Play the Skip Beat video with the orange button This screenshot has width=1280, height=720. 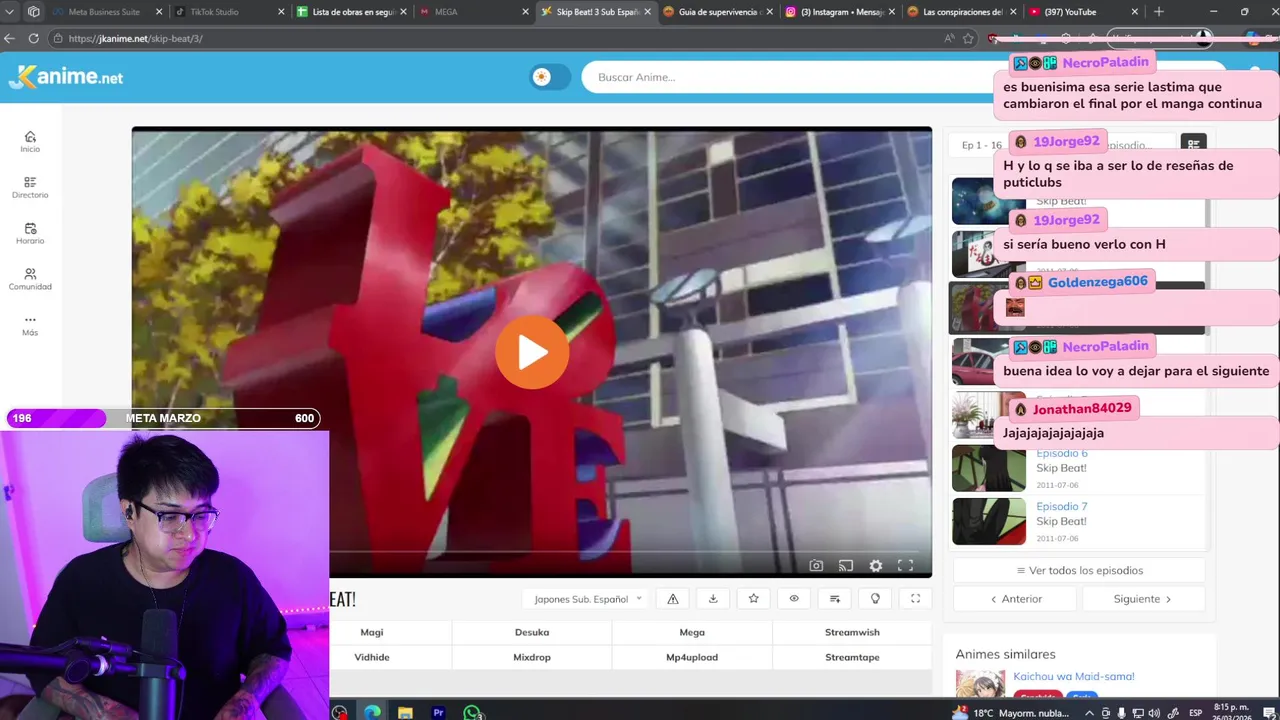tap(532, 352)
